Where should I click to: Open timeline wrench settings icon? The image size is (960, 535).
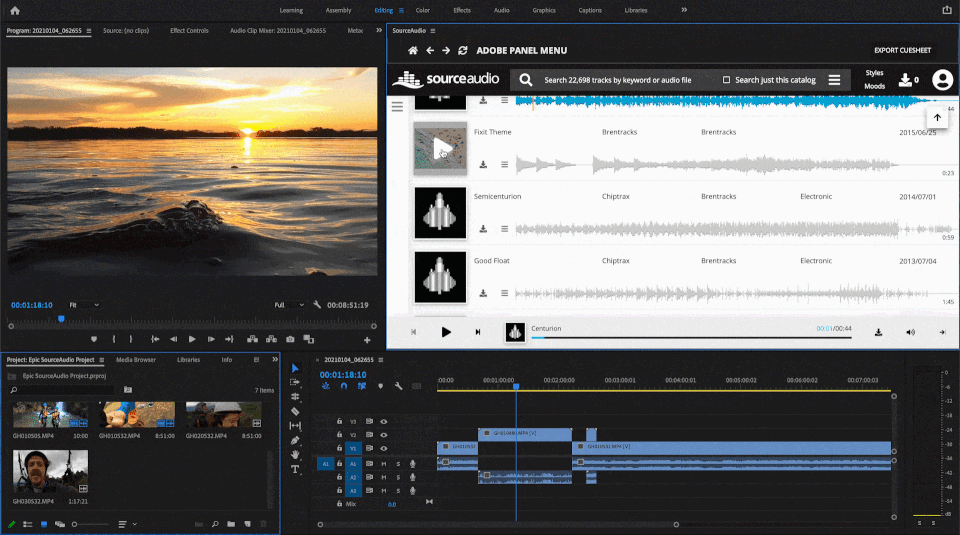[x=399, y=386]
